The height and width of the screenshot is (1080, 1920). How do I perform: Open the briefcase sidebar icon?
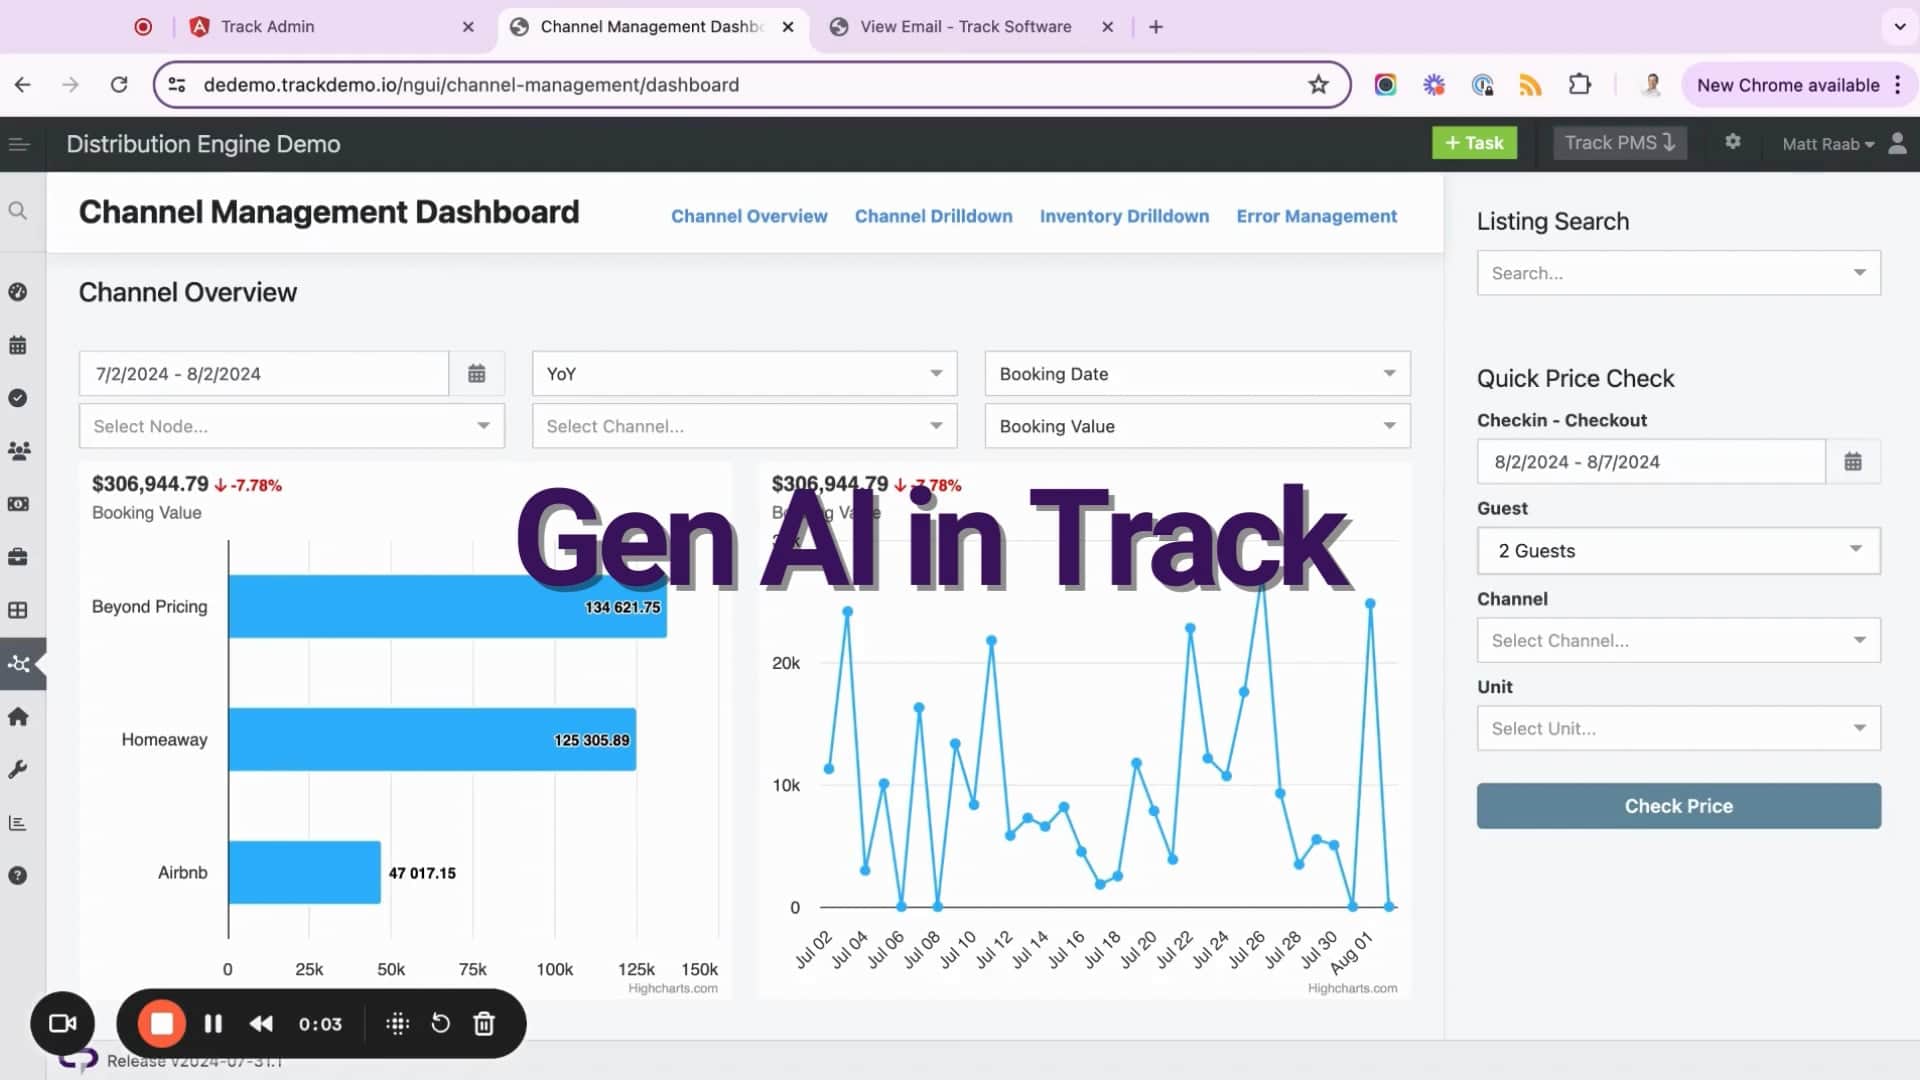click(x=18, y=557)
